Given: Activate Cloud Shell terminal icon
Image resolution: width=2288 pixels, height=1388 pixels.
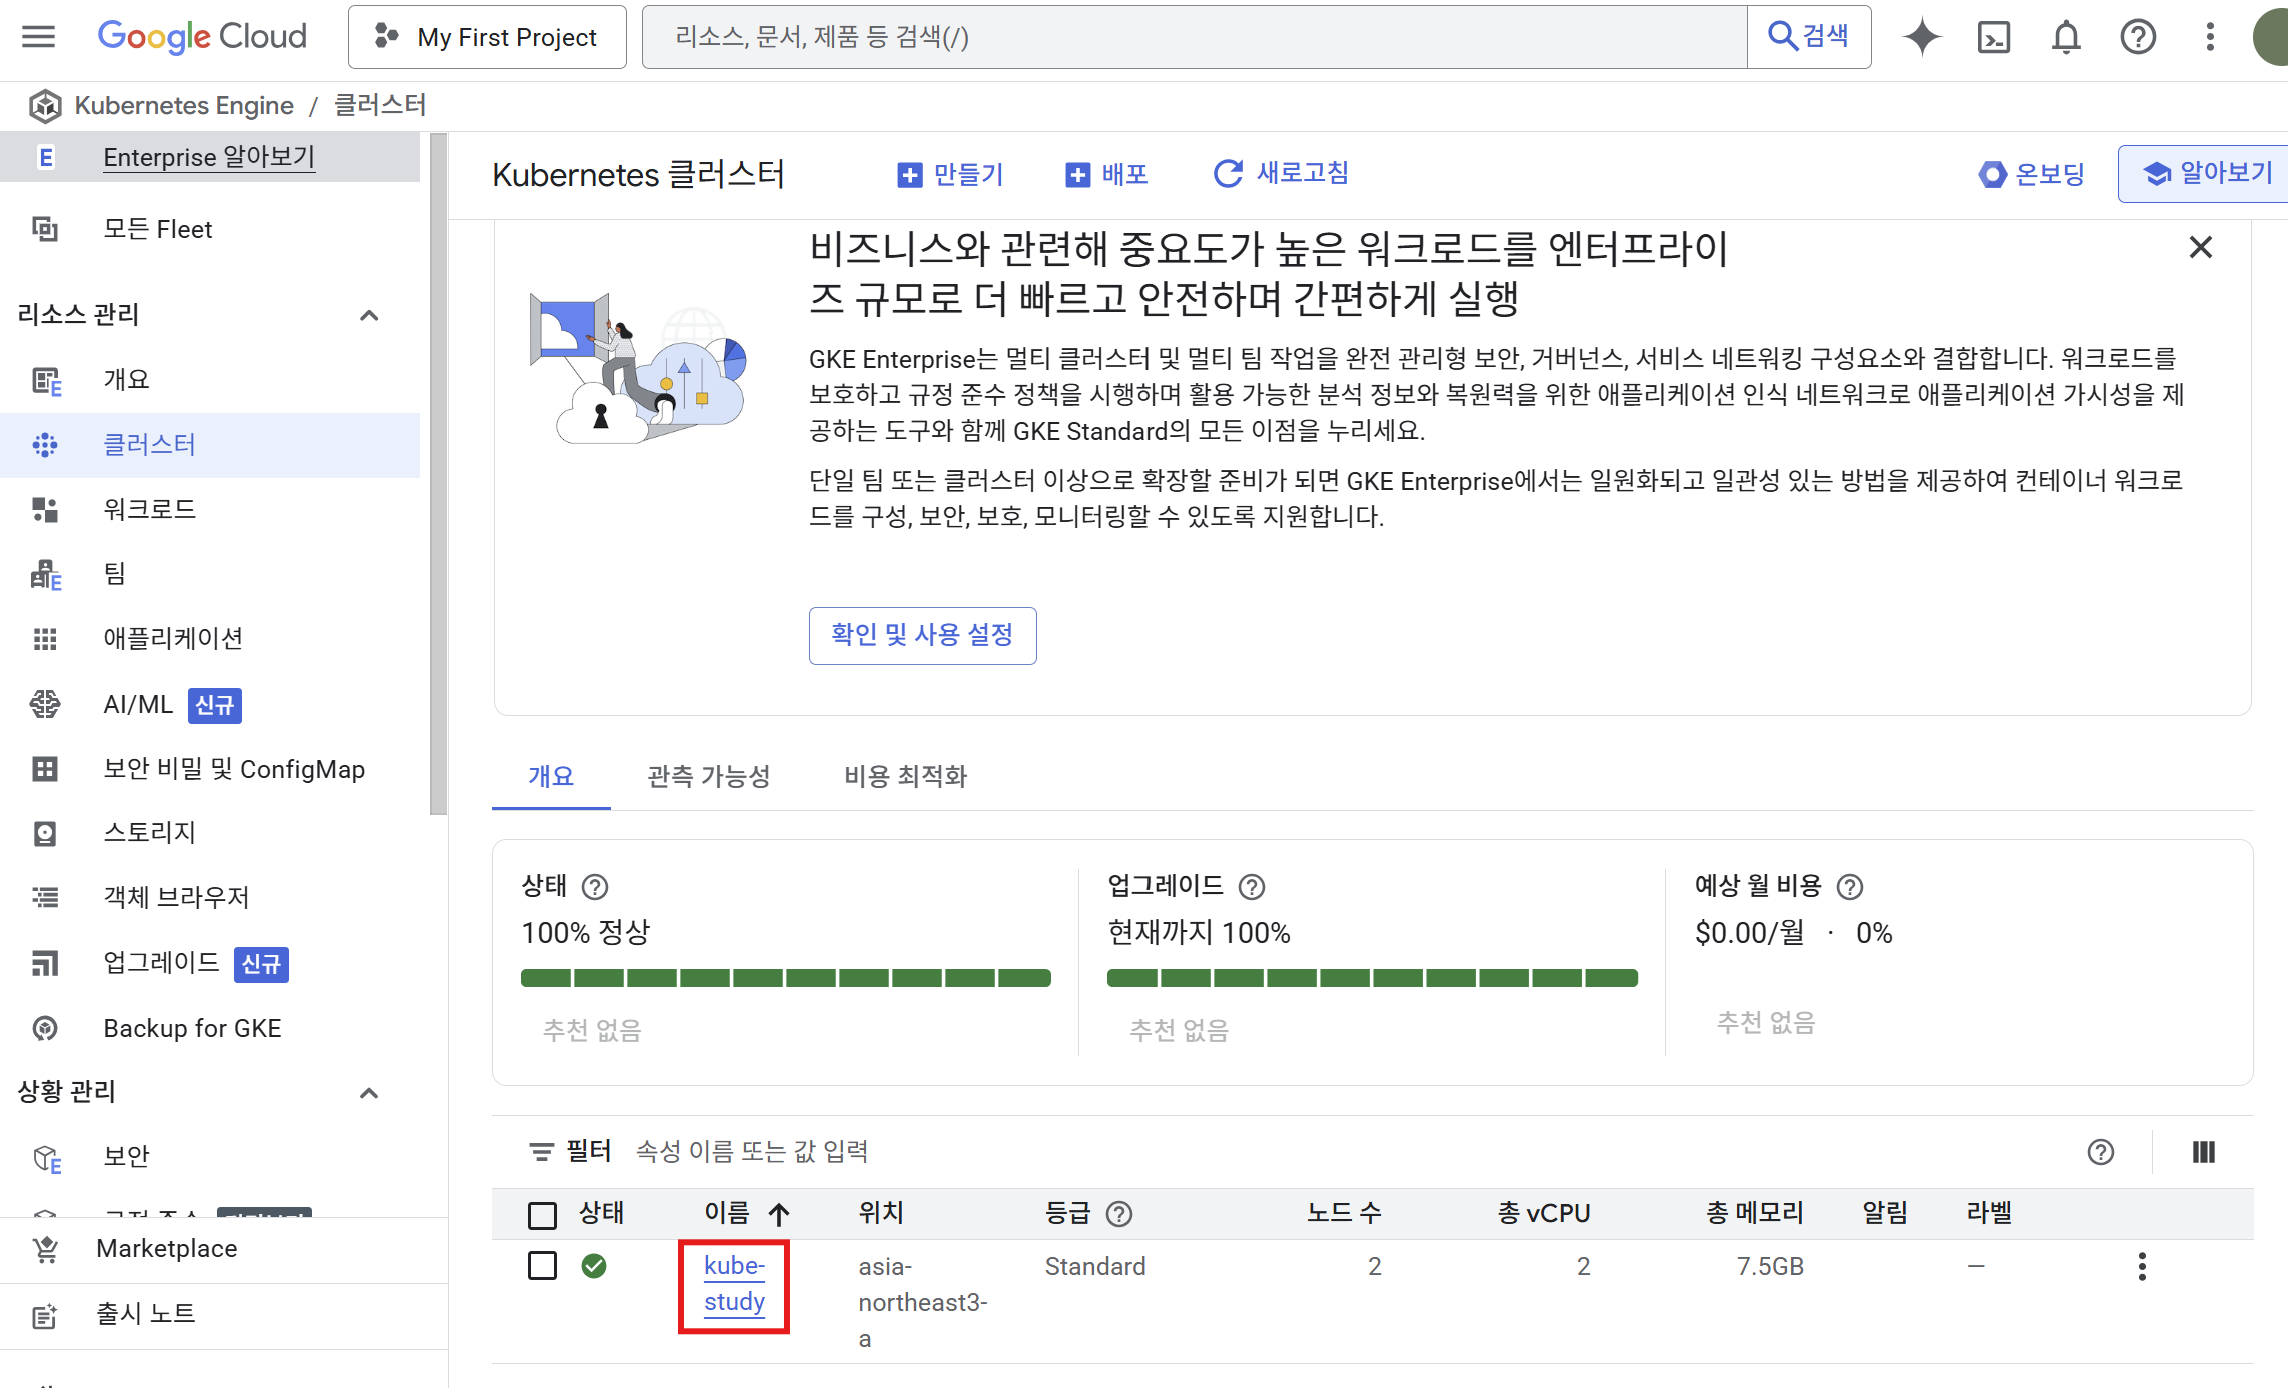Looking at the screenshot, I should coord(1993,37).
